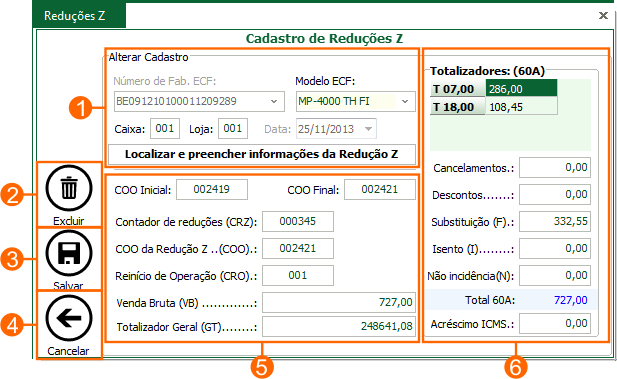
Task: Expand the Modelo ECF dropdown arrow
Action: click(x=405, y=102)
